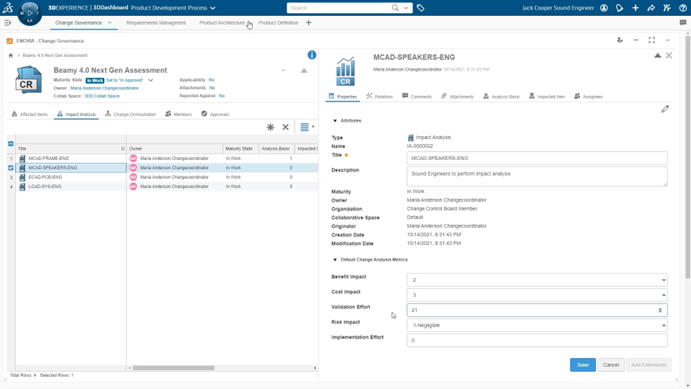
Task: Add a new dashboard tab with plus
Action: (x=308, y=22)
